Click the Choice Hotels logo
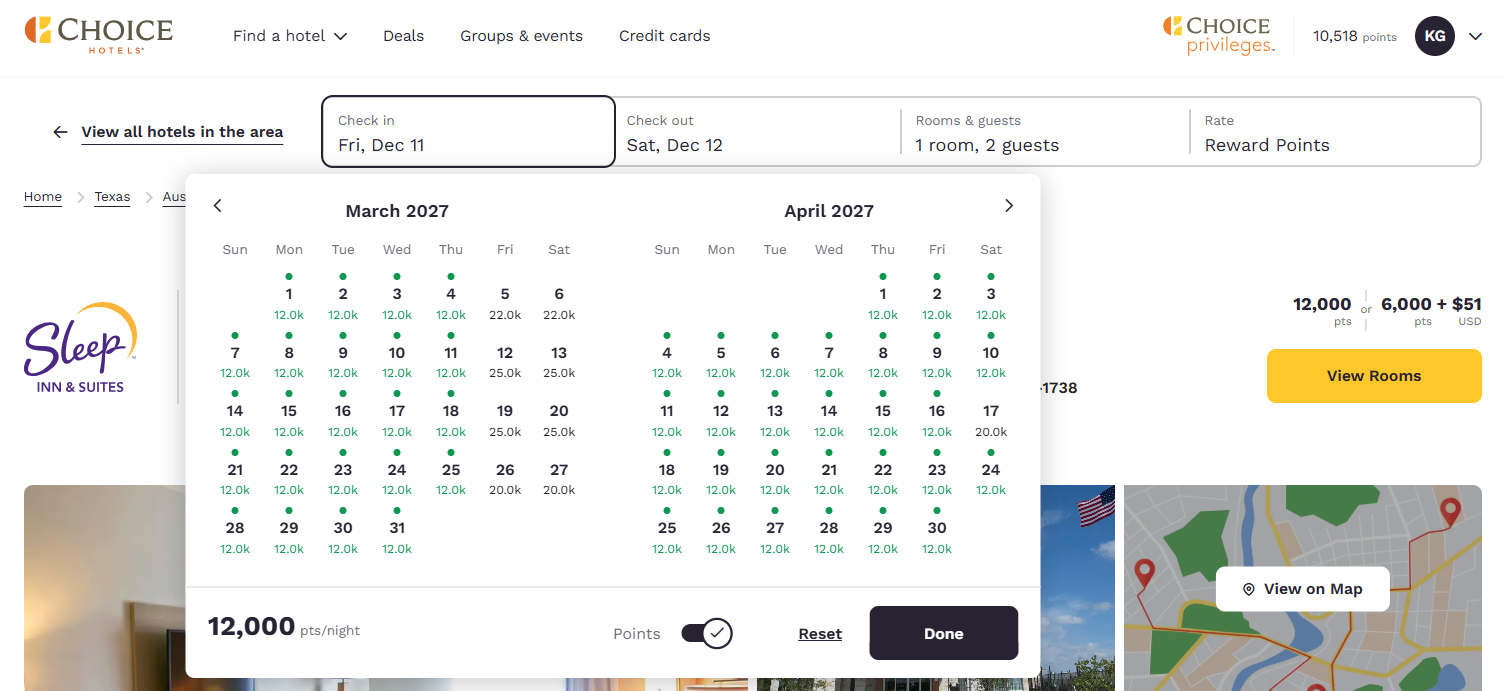1503x691 pixels. coord(99,35)
